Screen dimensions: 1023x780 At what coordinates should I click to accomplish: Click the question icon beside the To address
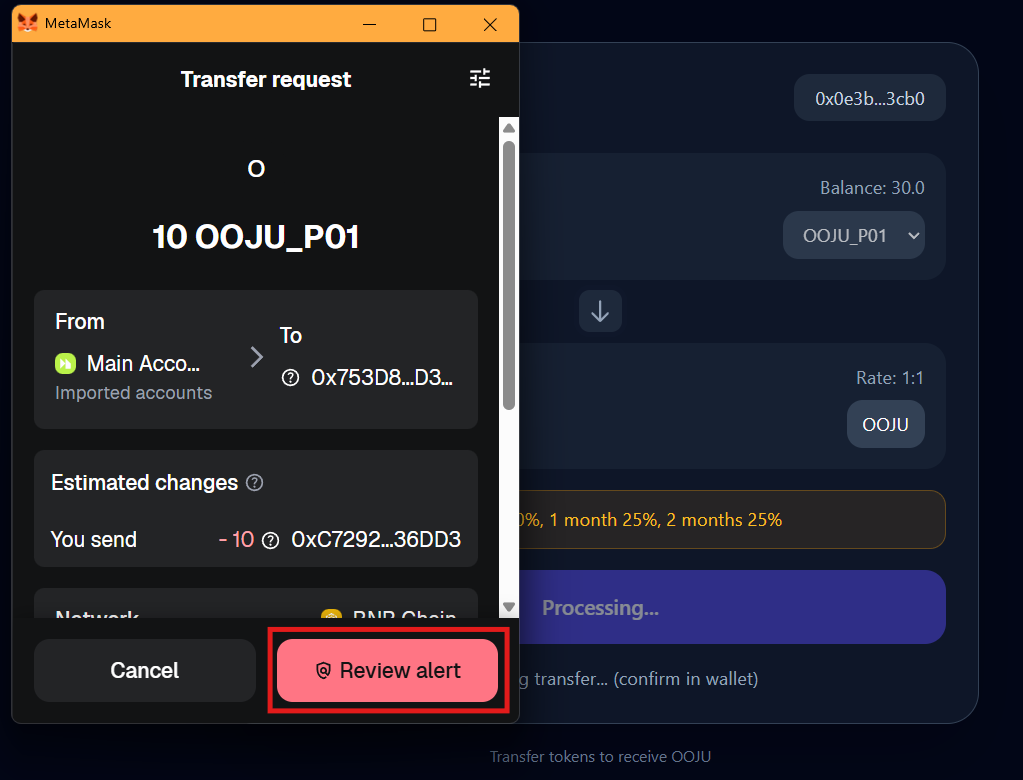(x=291, y=378)
